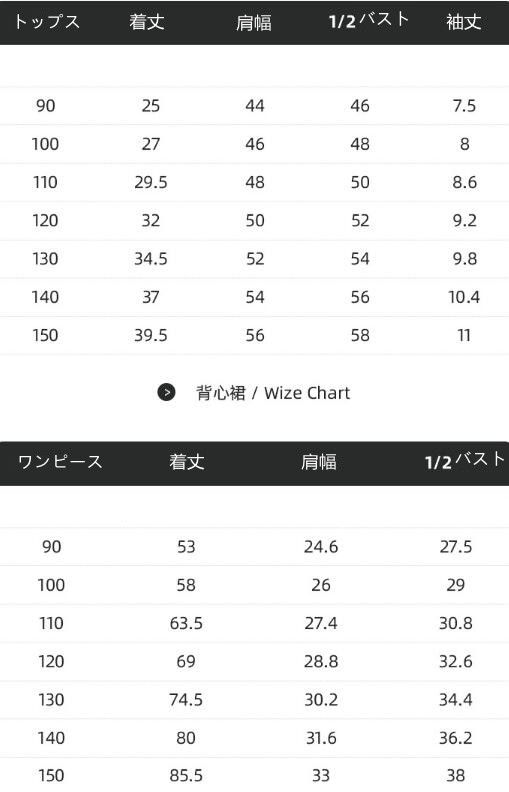Click the 28.8 shoulder width value
The width and height of the screenshot is (509, 792).
click(x=321, y=661)
